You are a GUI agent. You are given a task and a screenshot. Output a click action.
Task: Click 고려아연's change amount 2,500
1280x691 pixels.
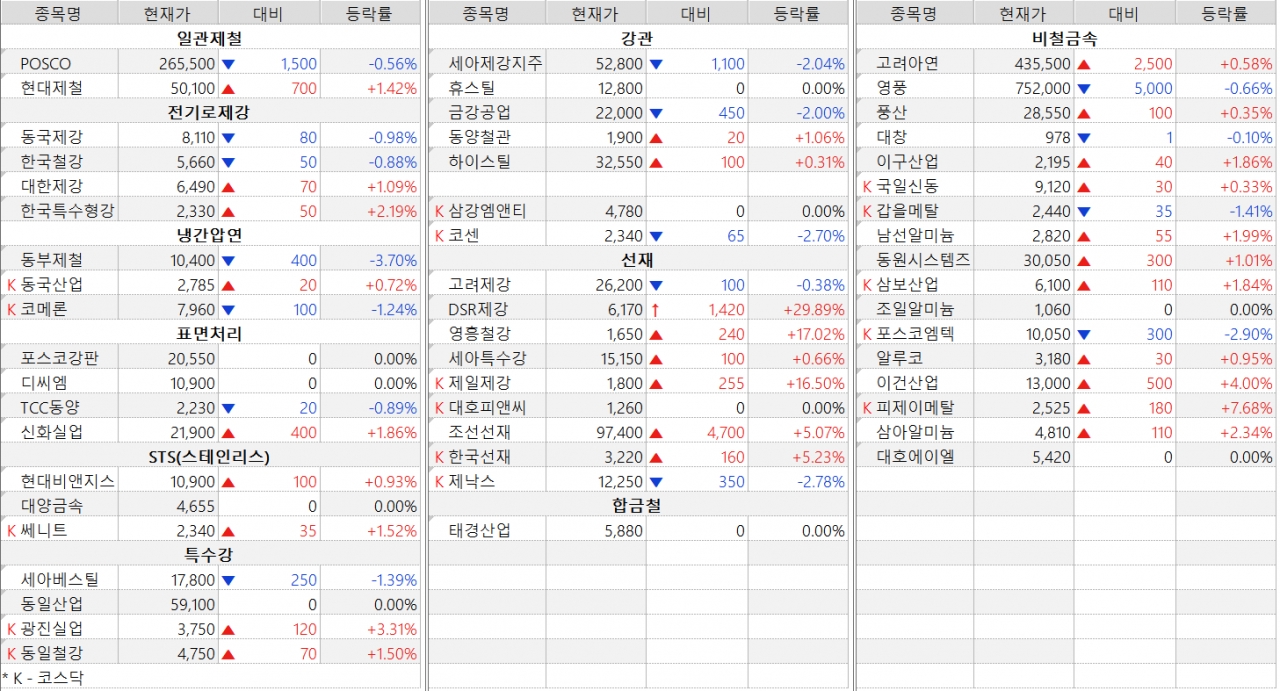(x=1153, y=64)
